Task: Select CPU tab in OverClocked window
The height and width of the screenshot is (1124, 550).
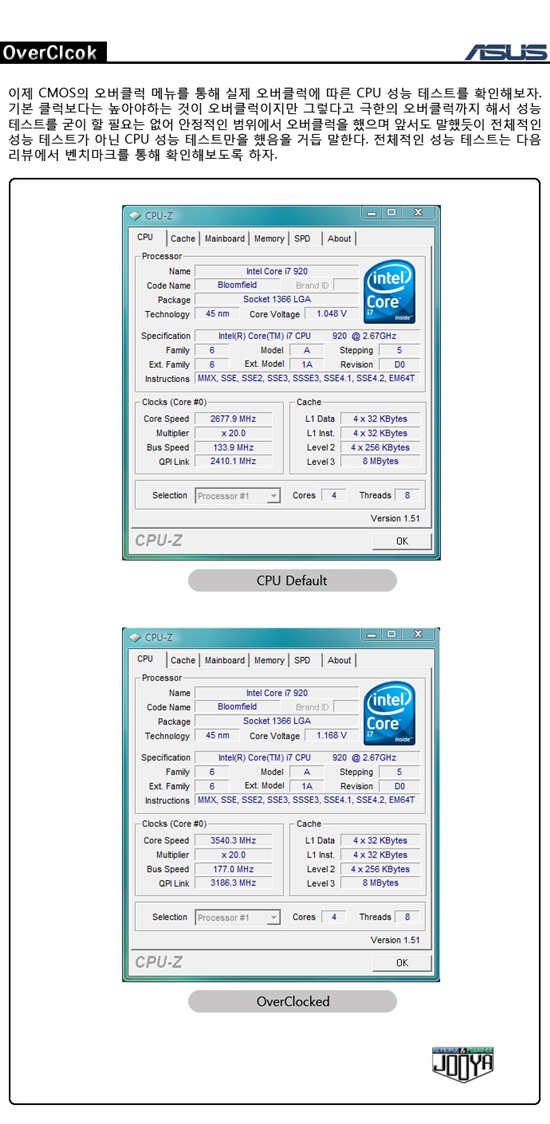Action: (146, 659)
